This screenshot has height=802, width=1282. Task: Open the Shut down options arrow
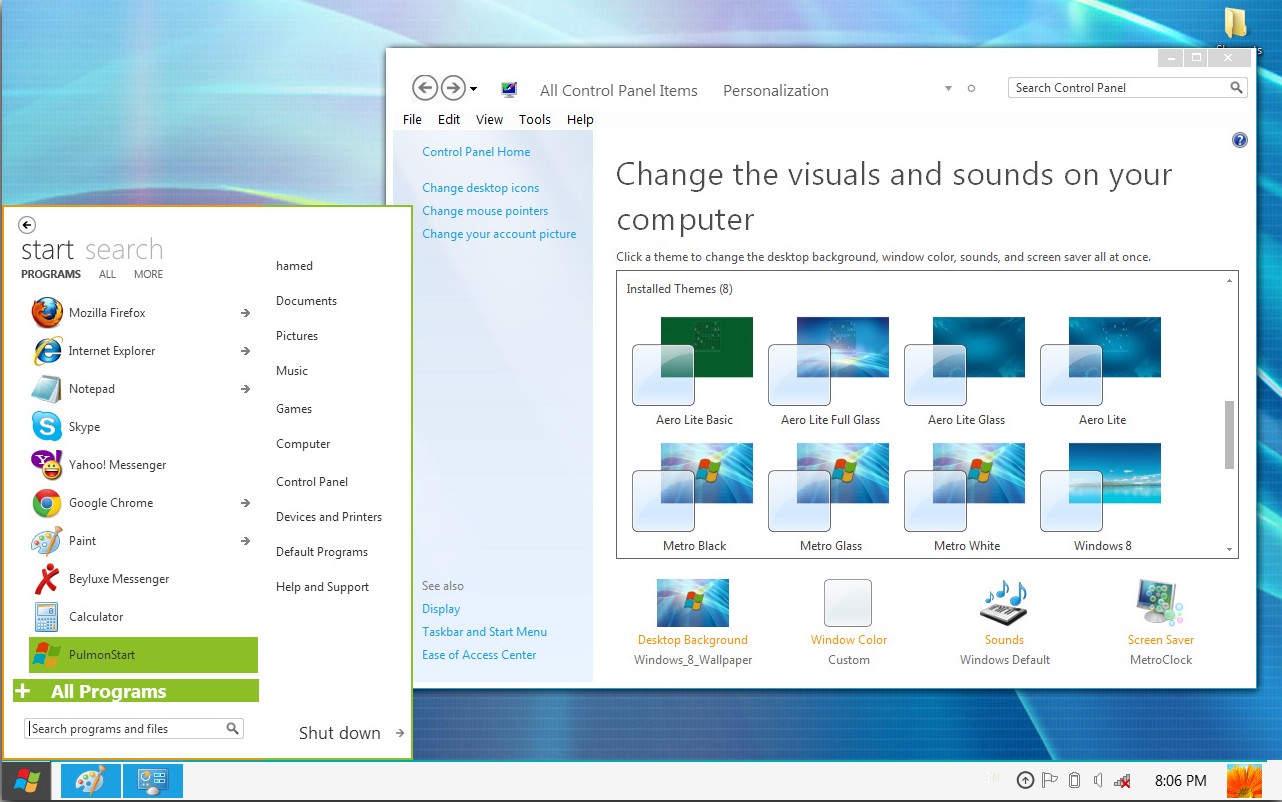point(399,733)
